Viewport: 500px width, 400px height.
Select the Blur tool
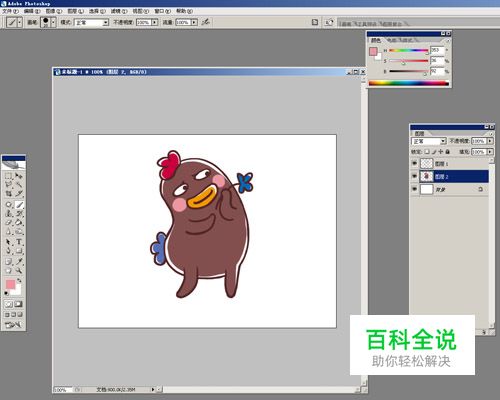[9, 231]
